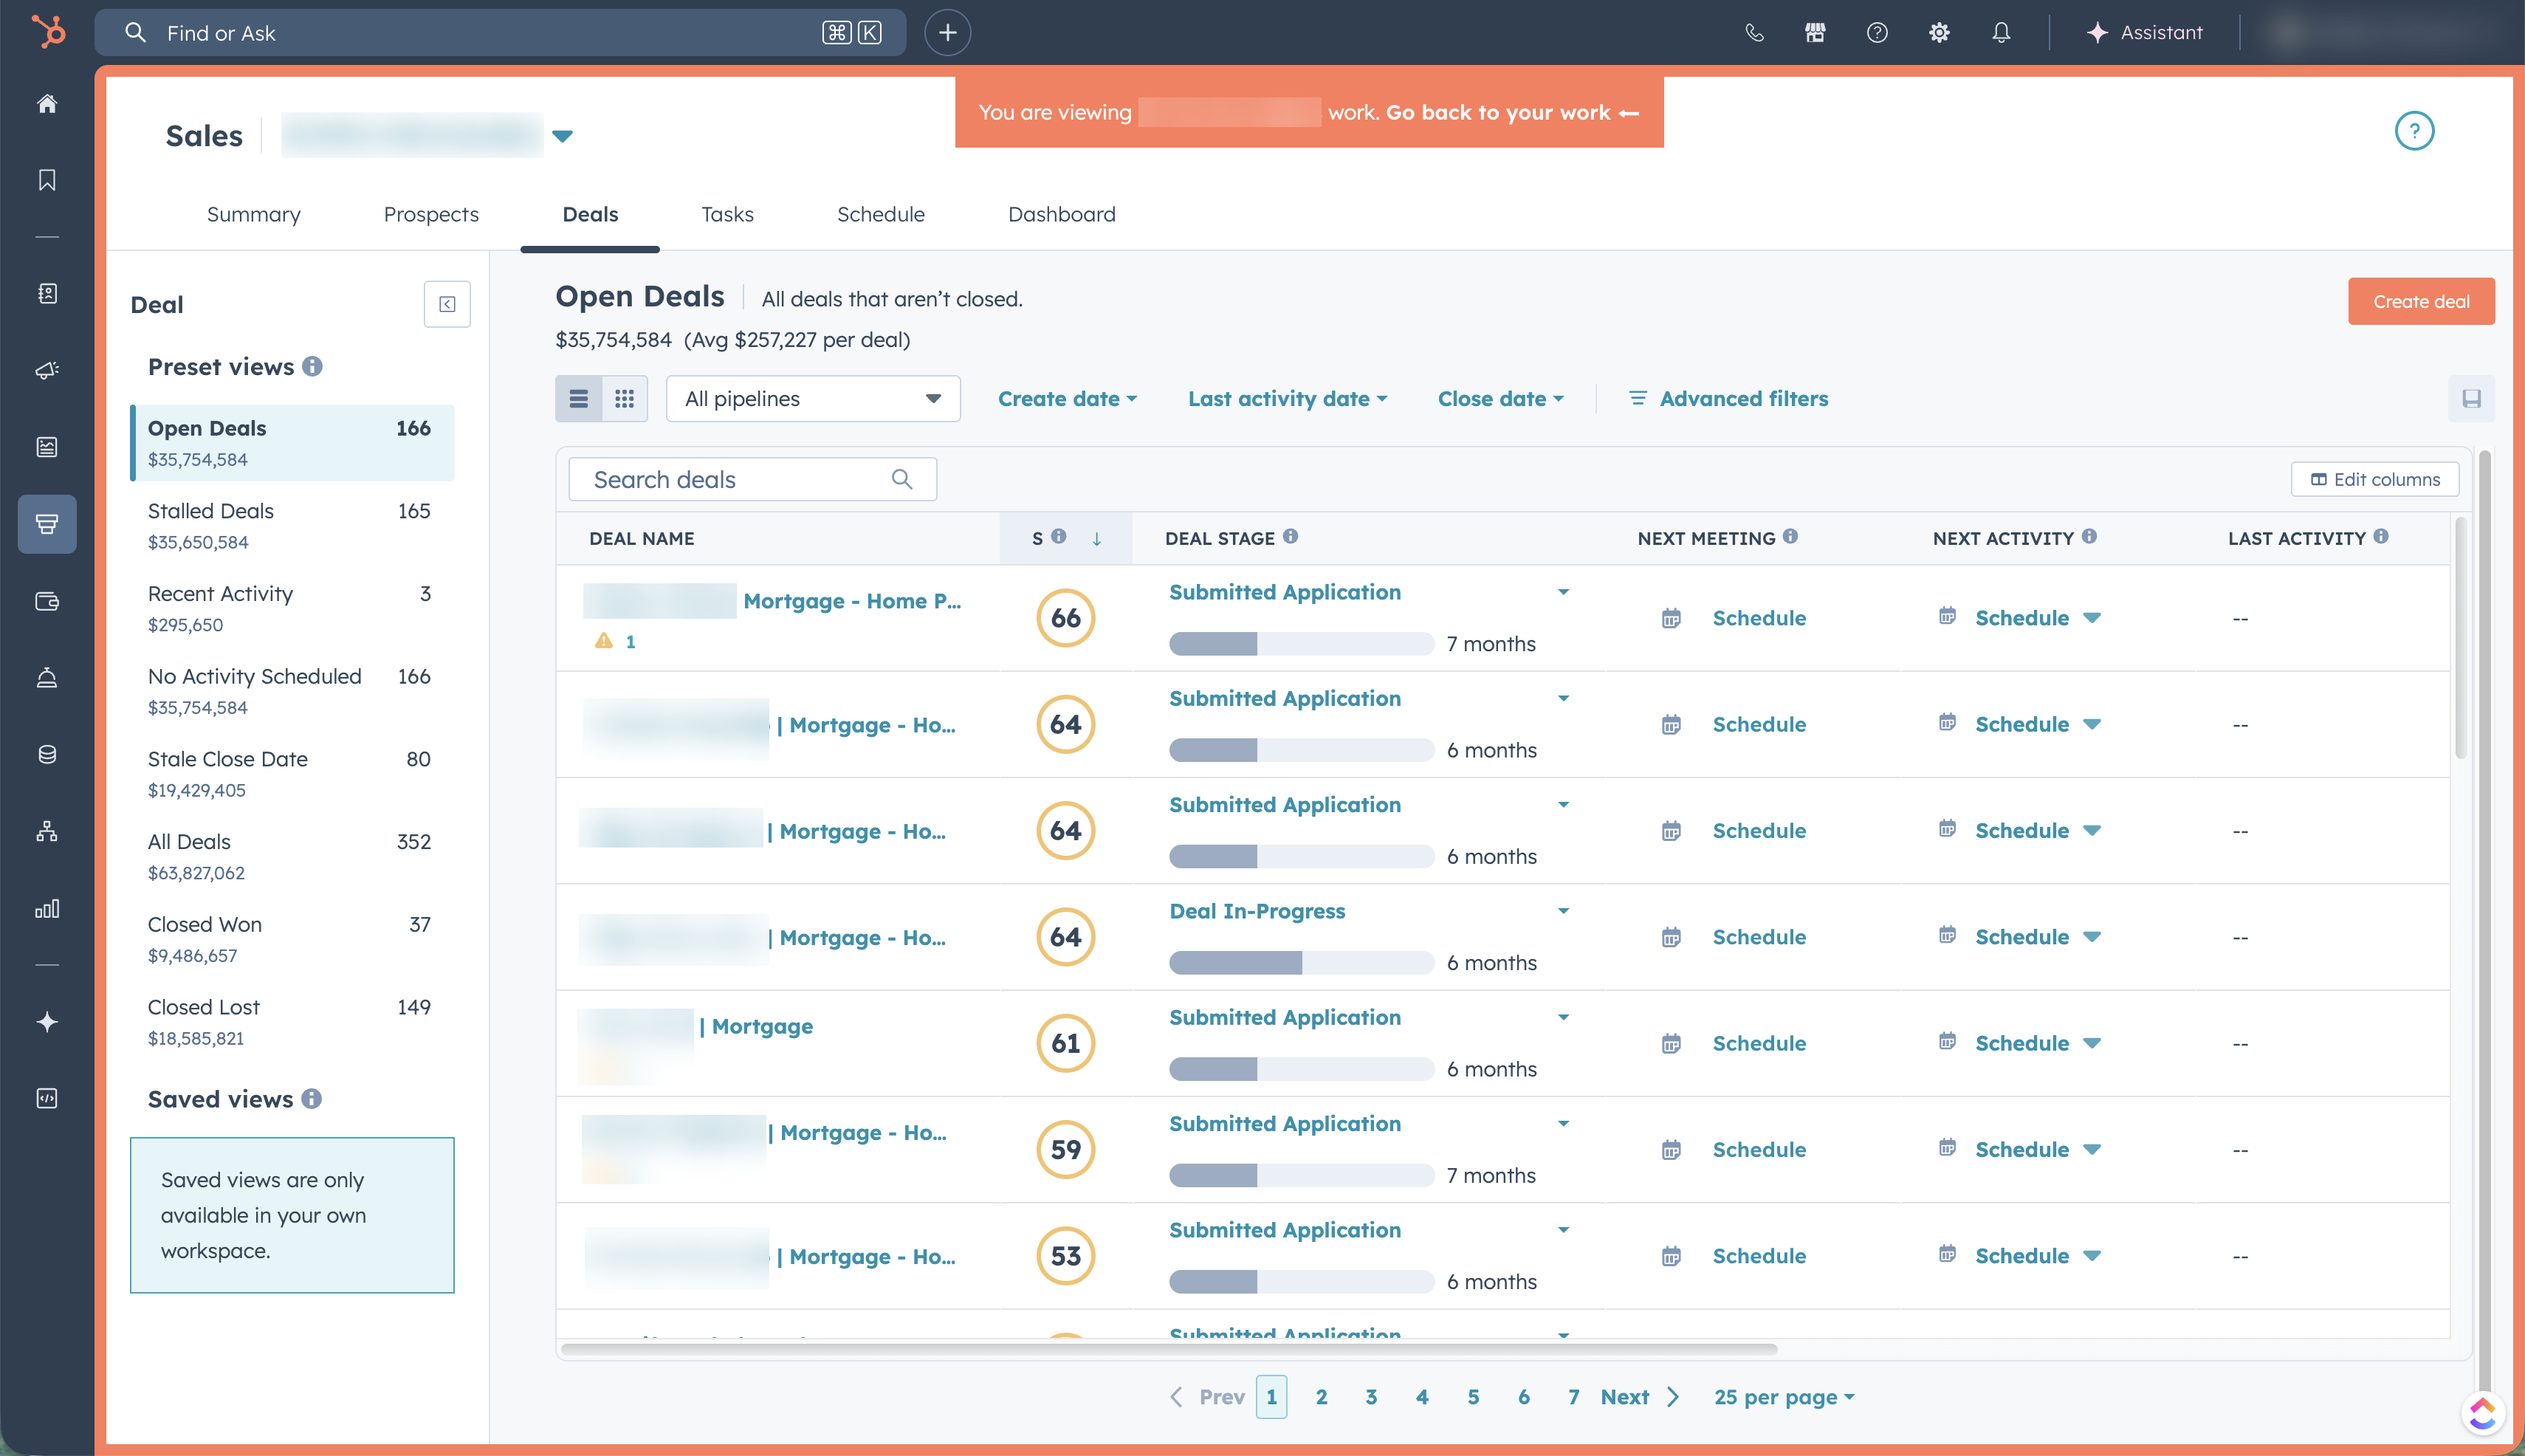Image resolution: width=2525 pixels, height=1456 pixels.
Task: Switch to list view for deals
Action: click(578, 398)
